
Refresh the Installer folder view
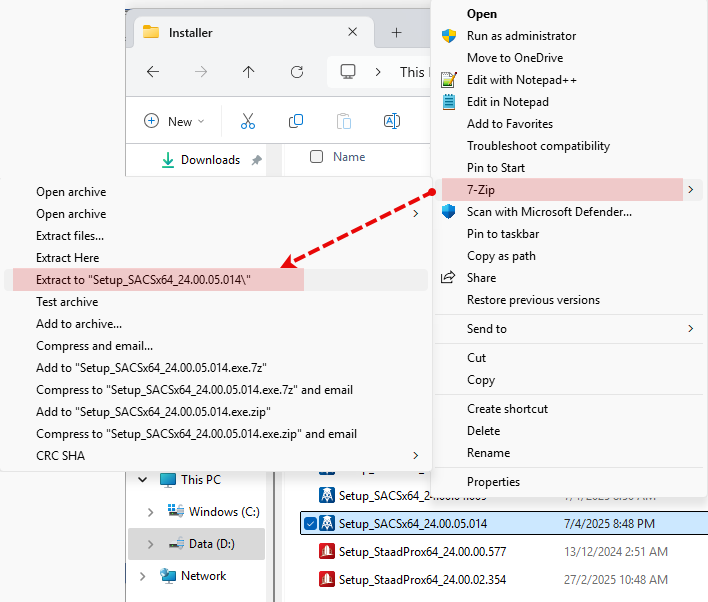tap(297, 71)
